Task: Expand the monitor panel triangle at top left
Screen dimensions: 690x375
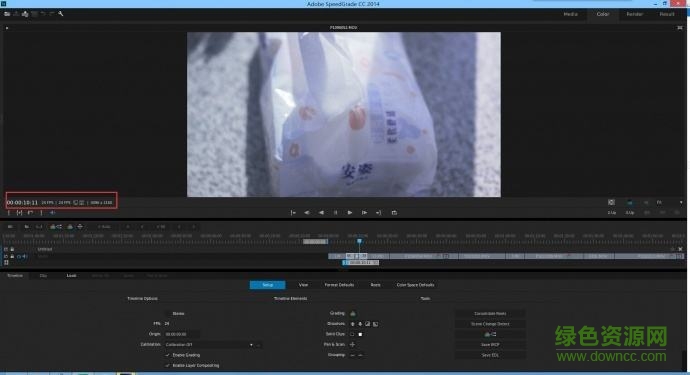Action: (7, 28)
